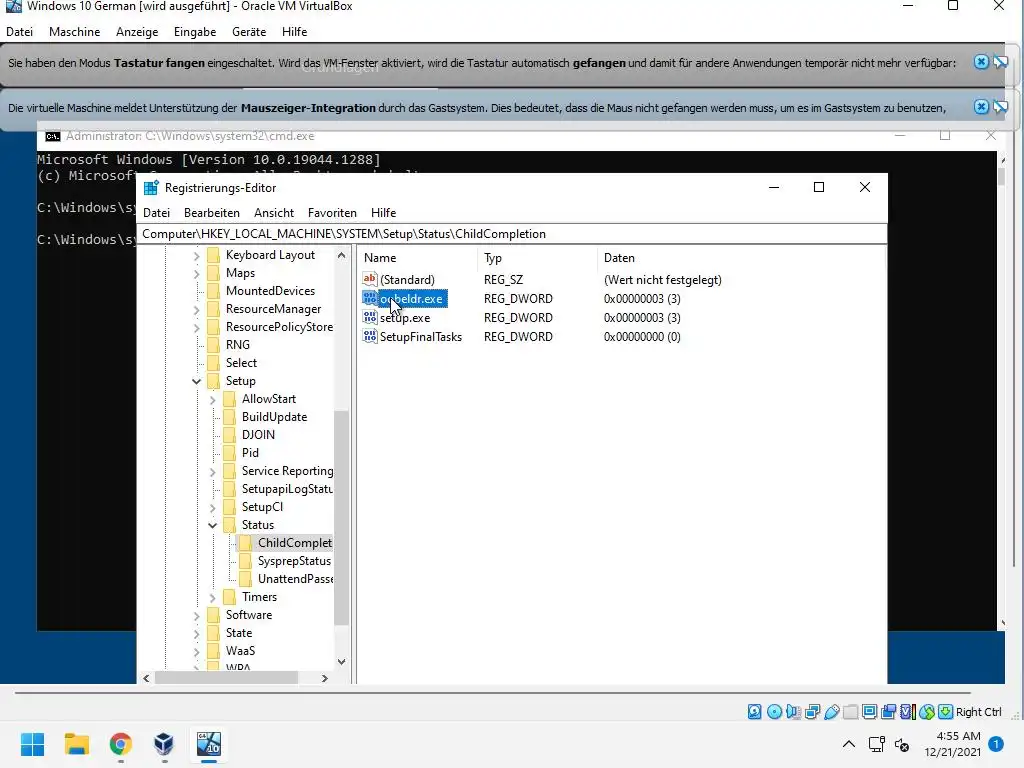Image resolution: width=1024 pixels, height=768 pixels.
Task: Click the (Standard) string value icon
Action: [x=370, y=280]
